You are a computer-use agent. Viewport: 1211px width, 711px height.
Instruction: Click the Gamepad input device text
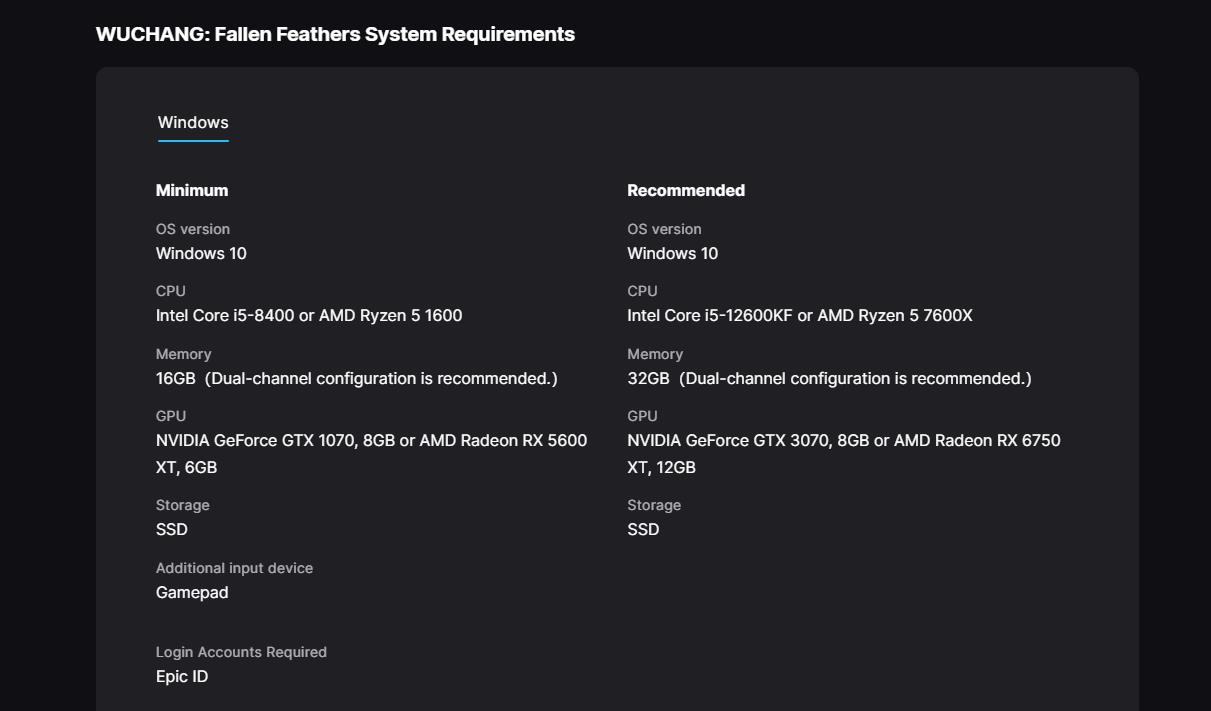[192, 593]
